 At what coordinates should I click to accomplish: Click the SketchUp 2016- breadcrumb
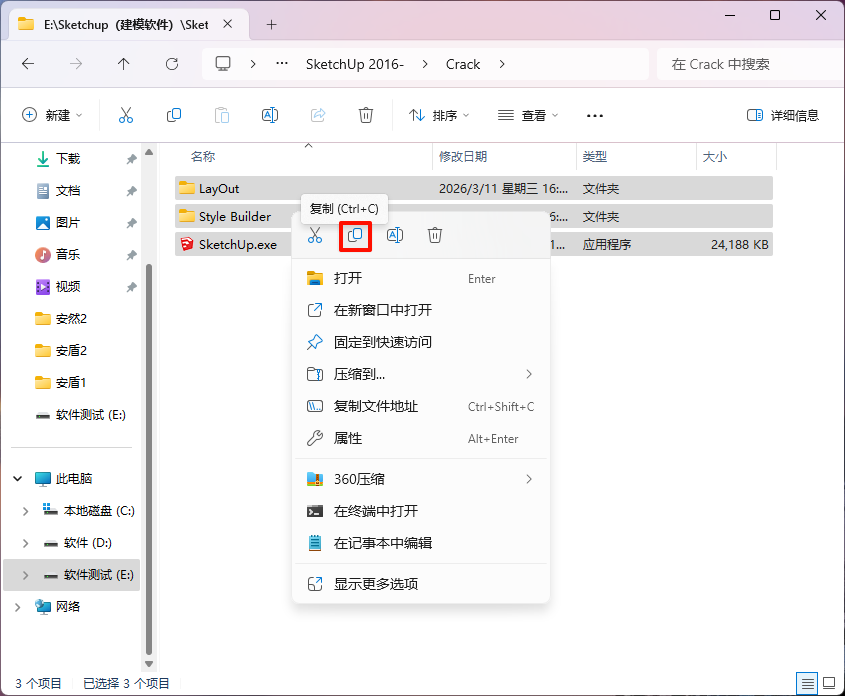pyautogui.click(x=355, y=64)
